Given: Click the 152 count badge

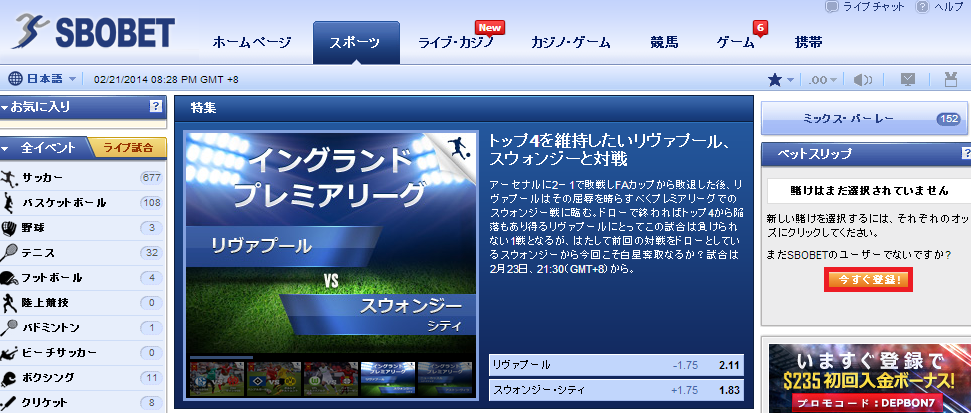Looking at the screenshot, I should point(948,119).
